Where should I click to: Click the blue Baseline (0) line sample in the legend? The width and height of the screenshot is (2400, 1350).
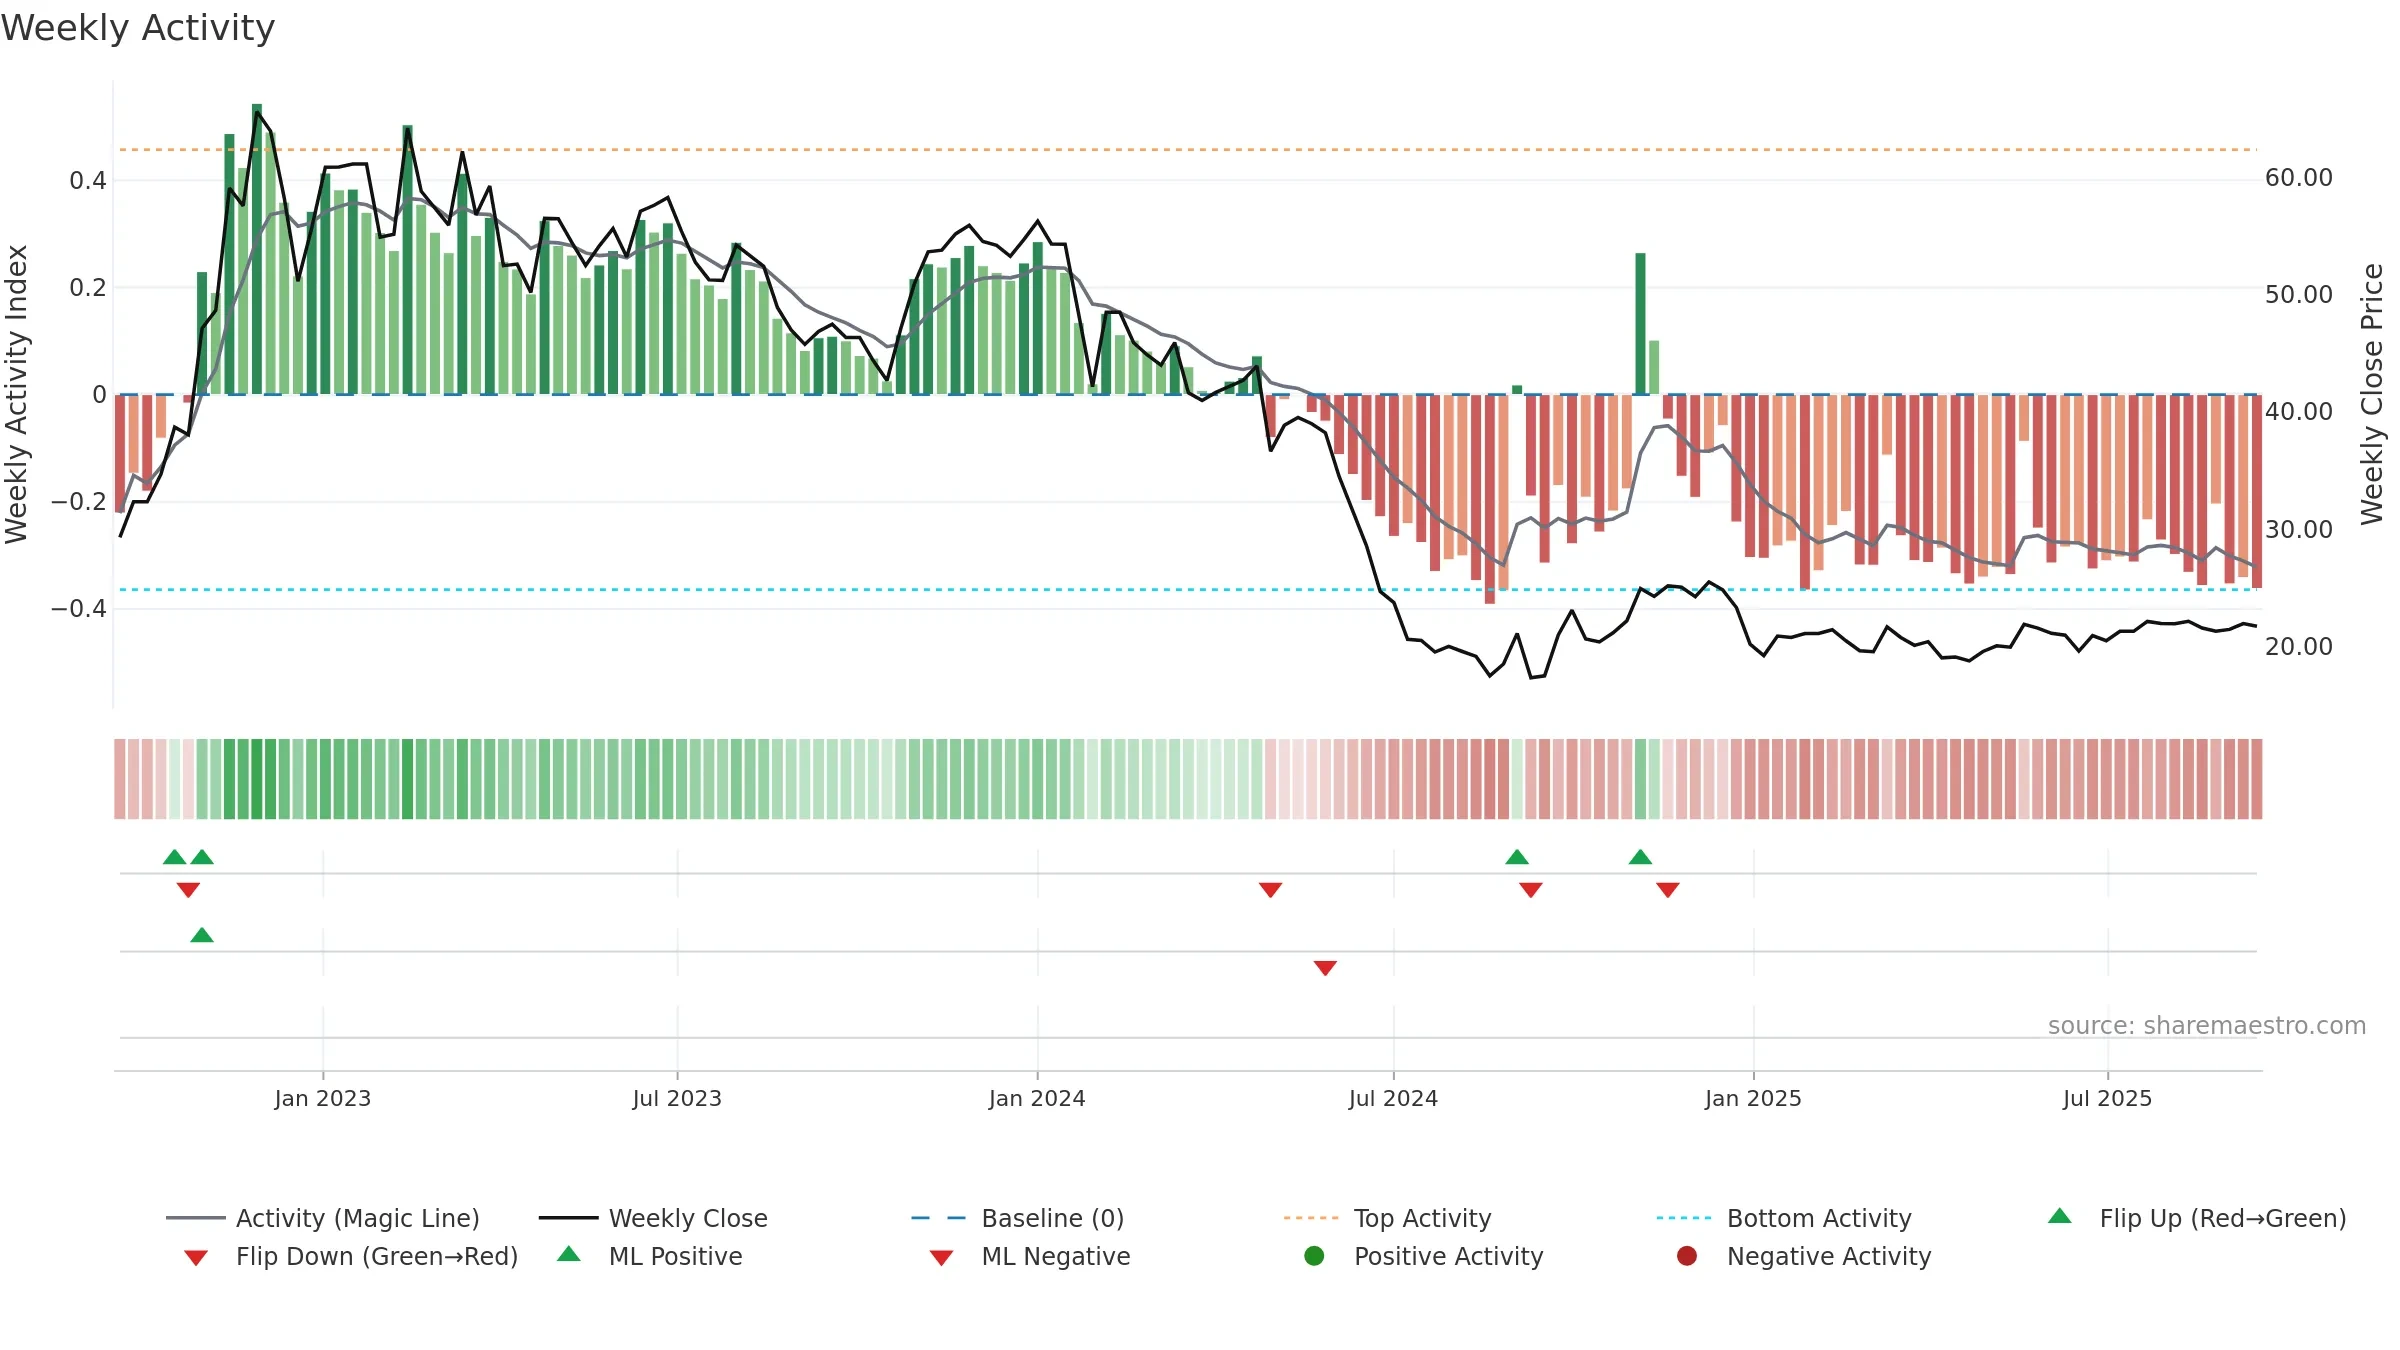[939, 1218]
